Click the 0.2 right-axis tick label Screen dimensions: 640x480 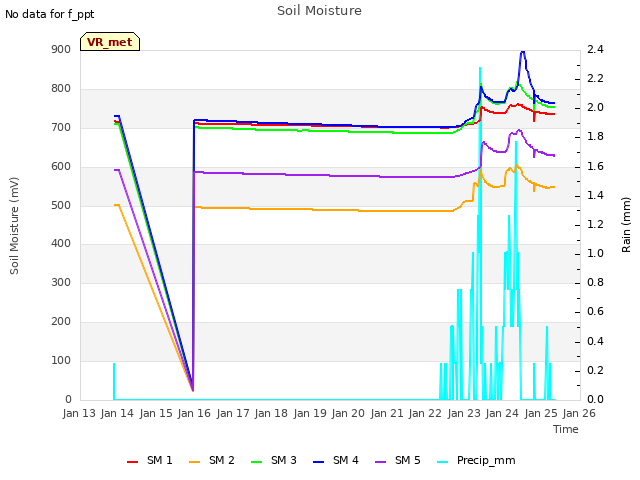pyautogui.click(x=595, y=371)
